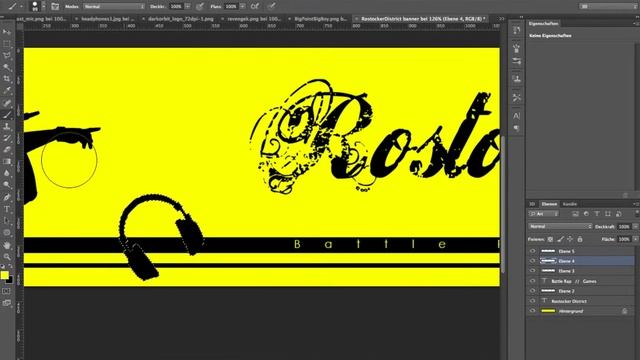Select the Pen tool
The image size is (640, 360).
tap(7, 197)
